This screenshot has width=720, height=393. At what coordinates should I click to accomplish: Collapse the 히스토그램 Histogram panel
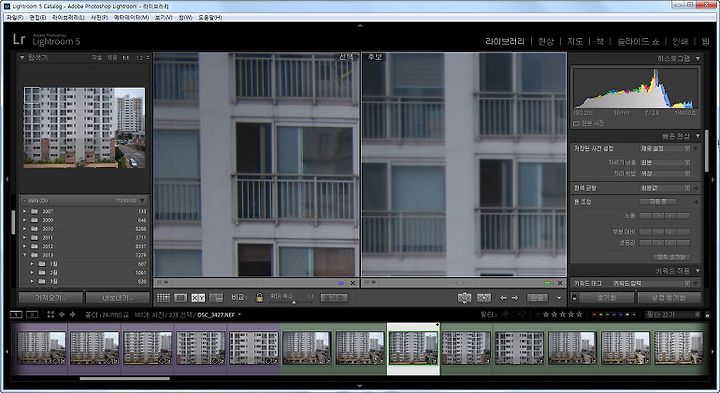698,58
